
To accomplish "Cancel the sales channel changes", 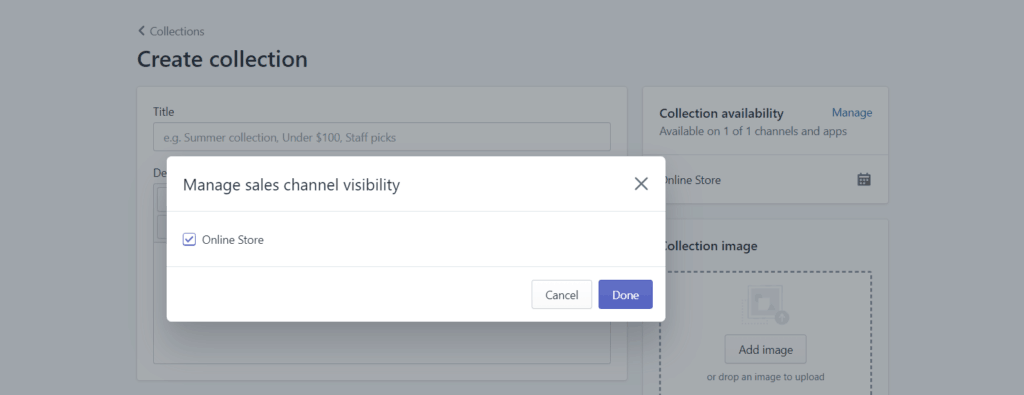I will coord(562,294).
